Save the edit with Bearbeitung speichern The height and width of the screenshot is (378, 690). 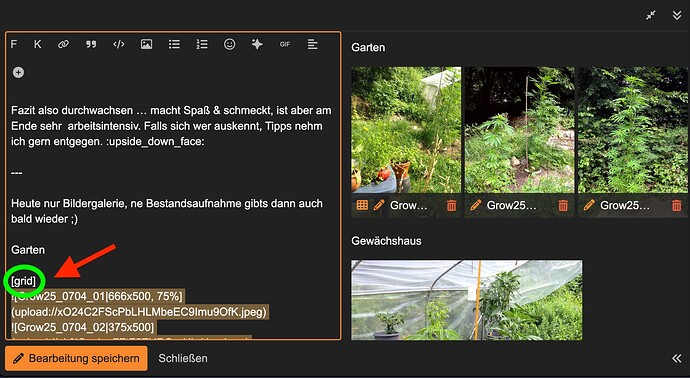(x=77, y=358)
